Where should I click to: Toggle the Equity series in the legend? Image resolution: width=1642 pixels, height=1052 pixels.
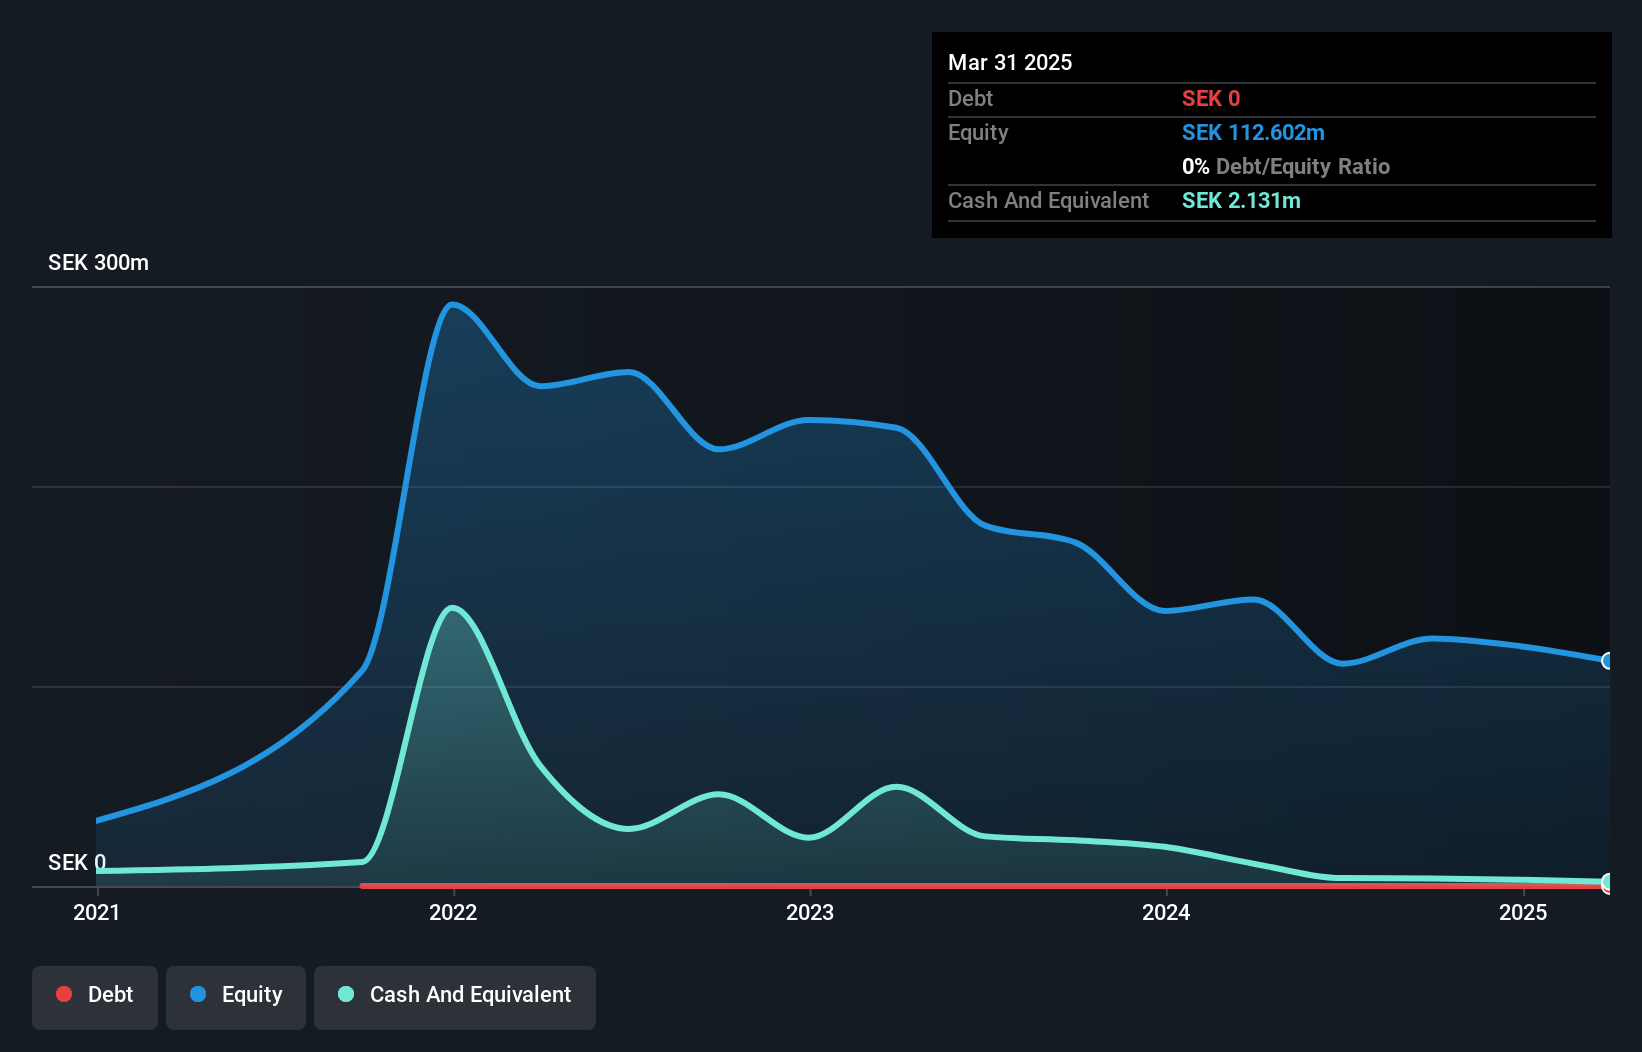pos(236,997)
